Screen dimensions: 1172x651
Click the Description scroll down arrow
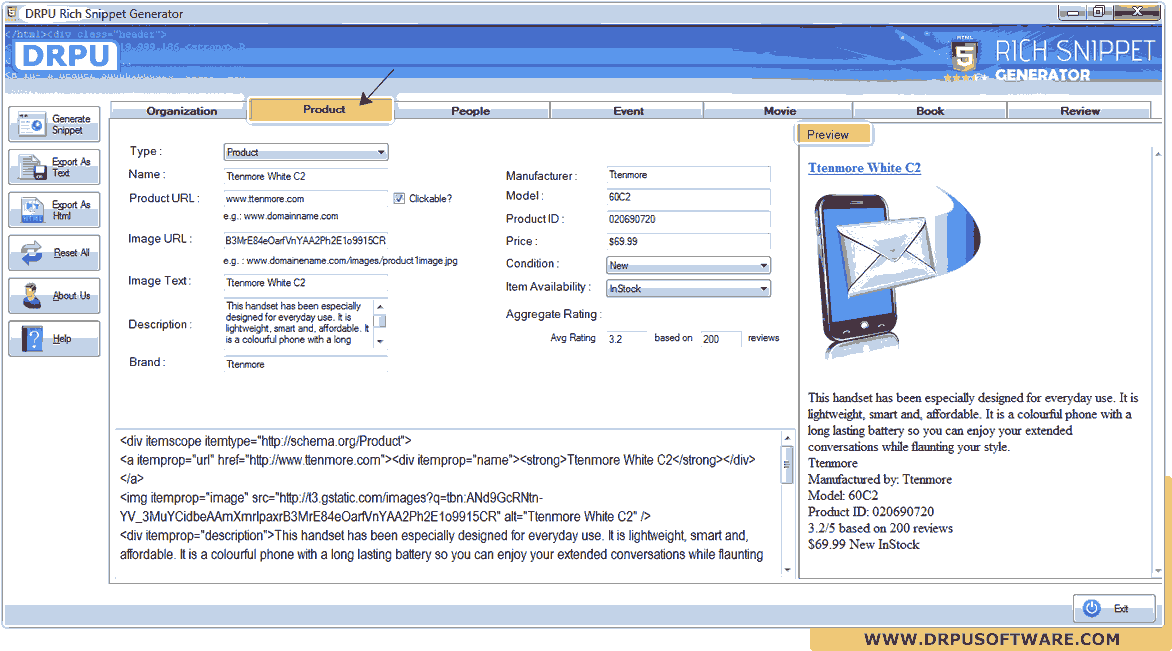[x=380, y=342]
